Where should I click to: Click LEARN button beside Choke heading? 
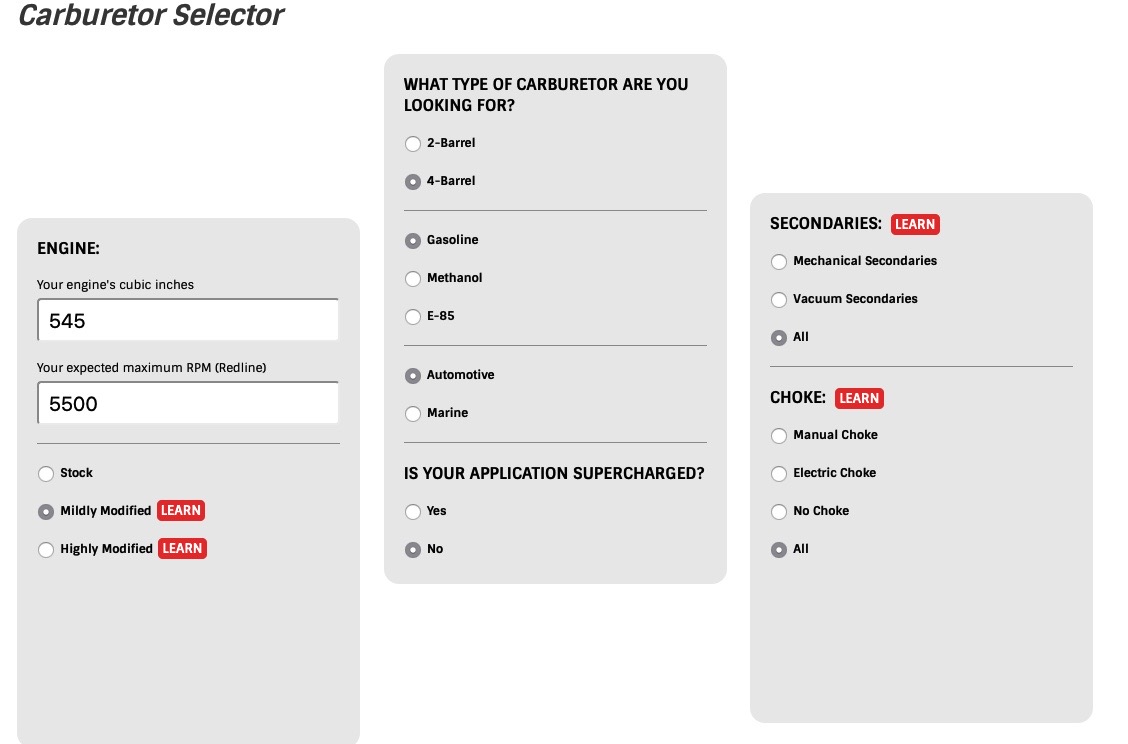[x=859, y=399]
